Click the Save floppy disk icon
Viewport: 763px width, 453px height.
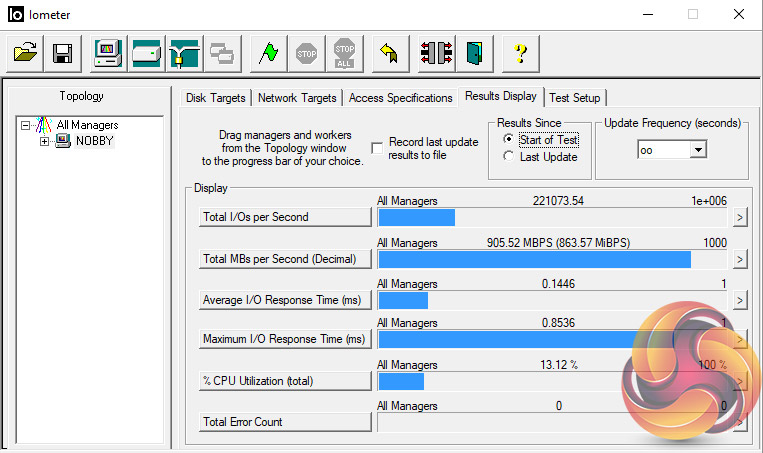[x=62, y=53]
